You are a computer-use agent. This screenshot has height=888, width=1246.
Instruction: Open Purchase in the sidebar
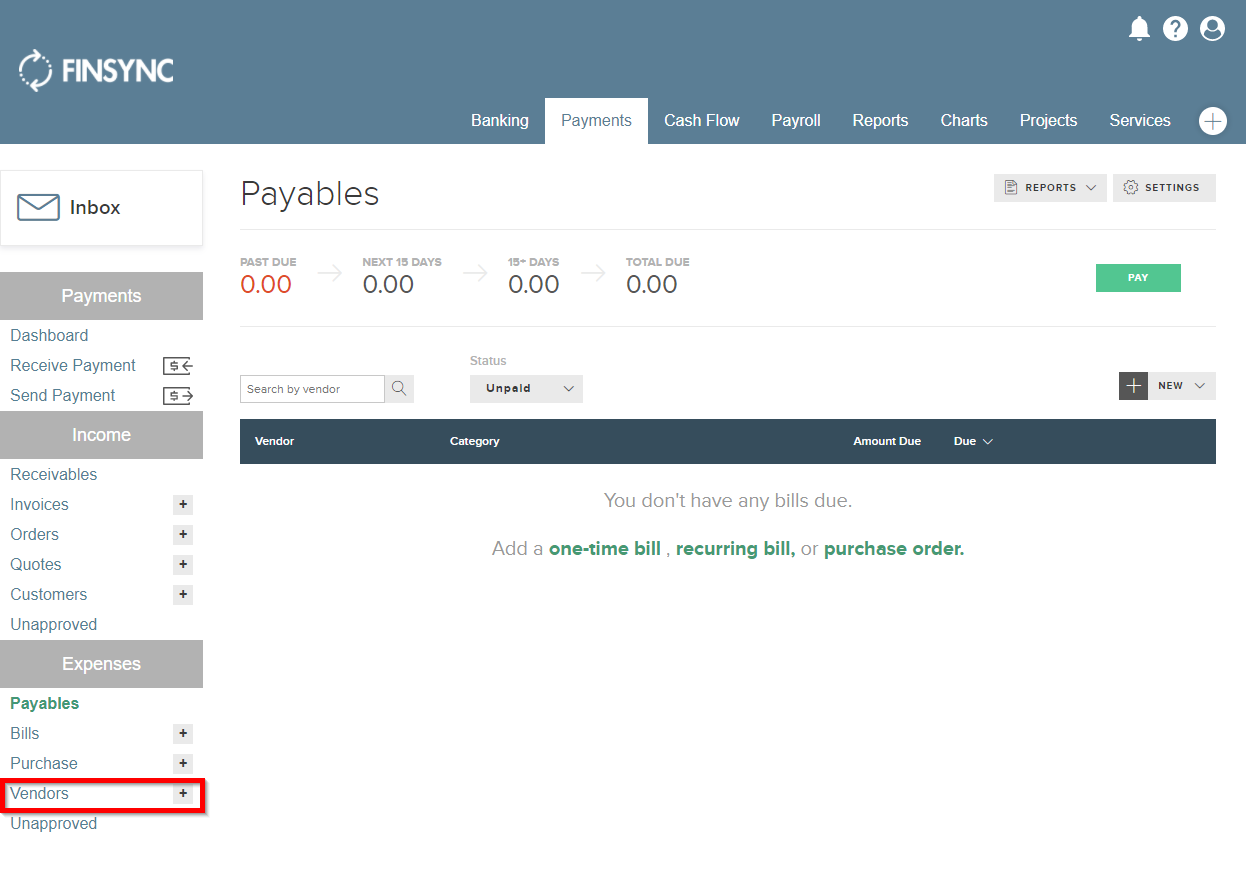(44, 764)
